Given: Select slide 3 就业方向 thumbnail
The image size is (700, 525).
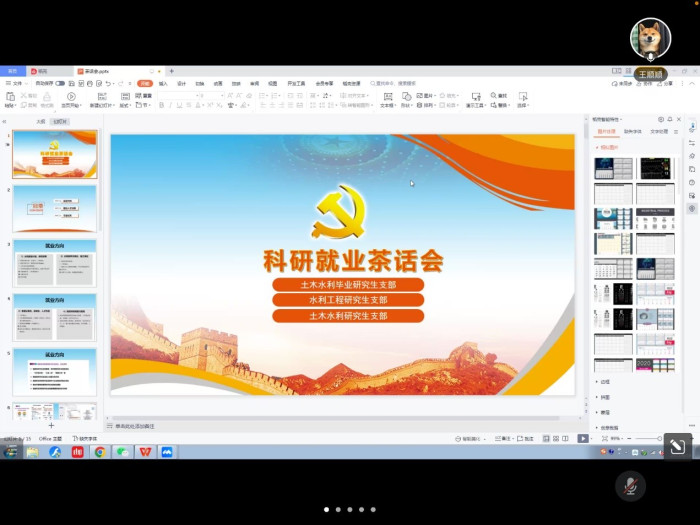Looking at the screenshot, I should tap(54, 263).
